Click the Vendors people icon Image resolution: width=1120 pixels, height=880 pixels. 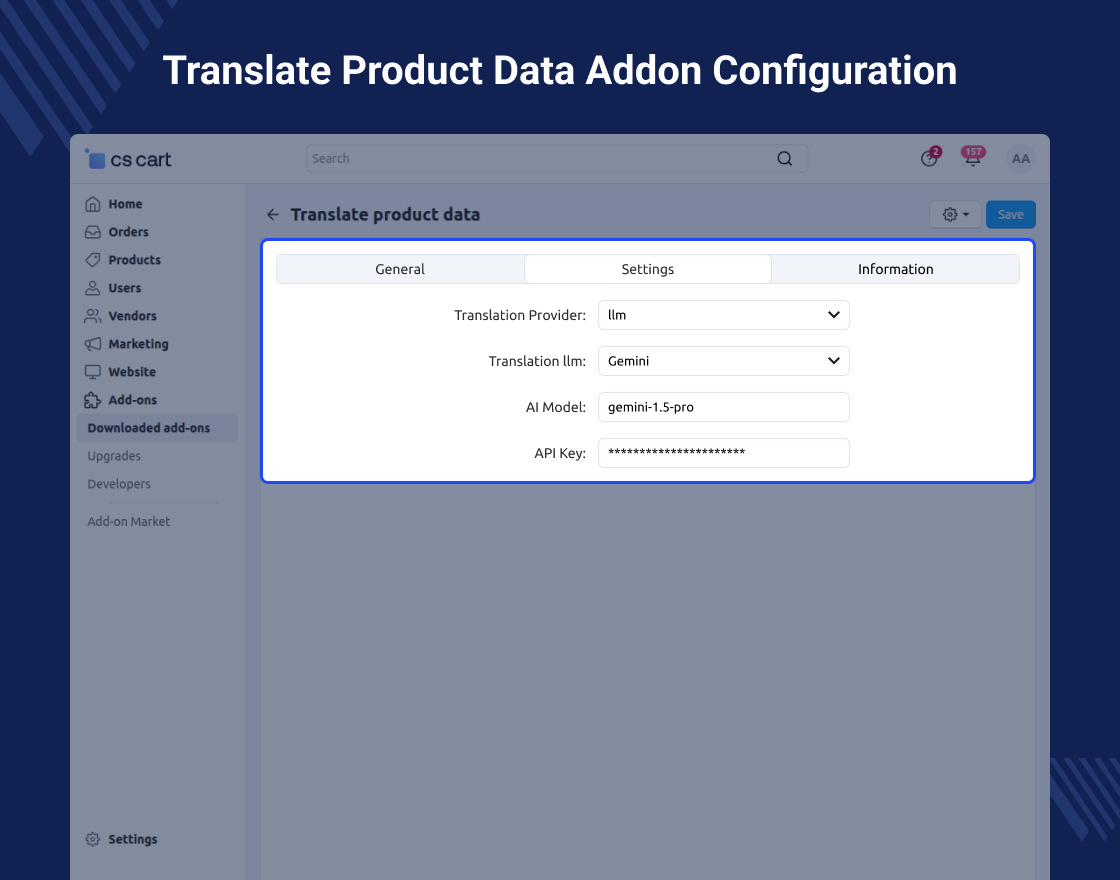[93, 316]
